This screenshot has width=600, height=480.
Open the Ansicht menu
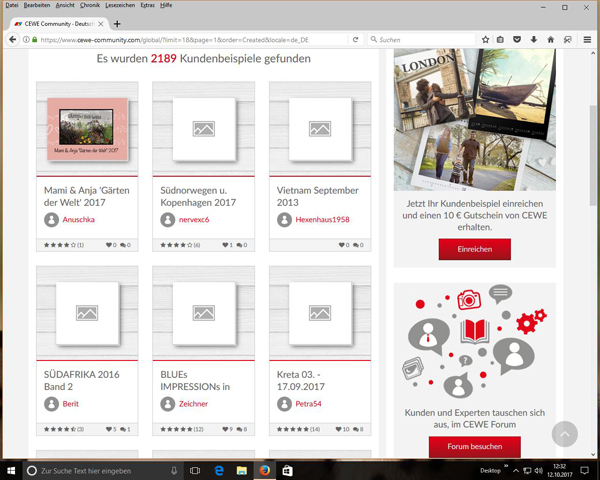[x=65, y=5]
